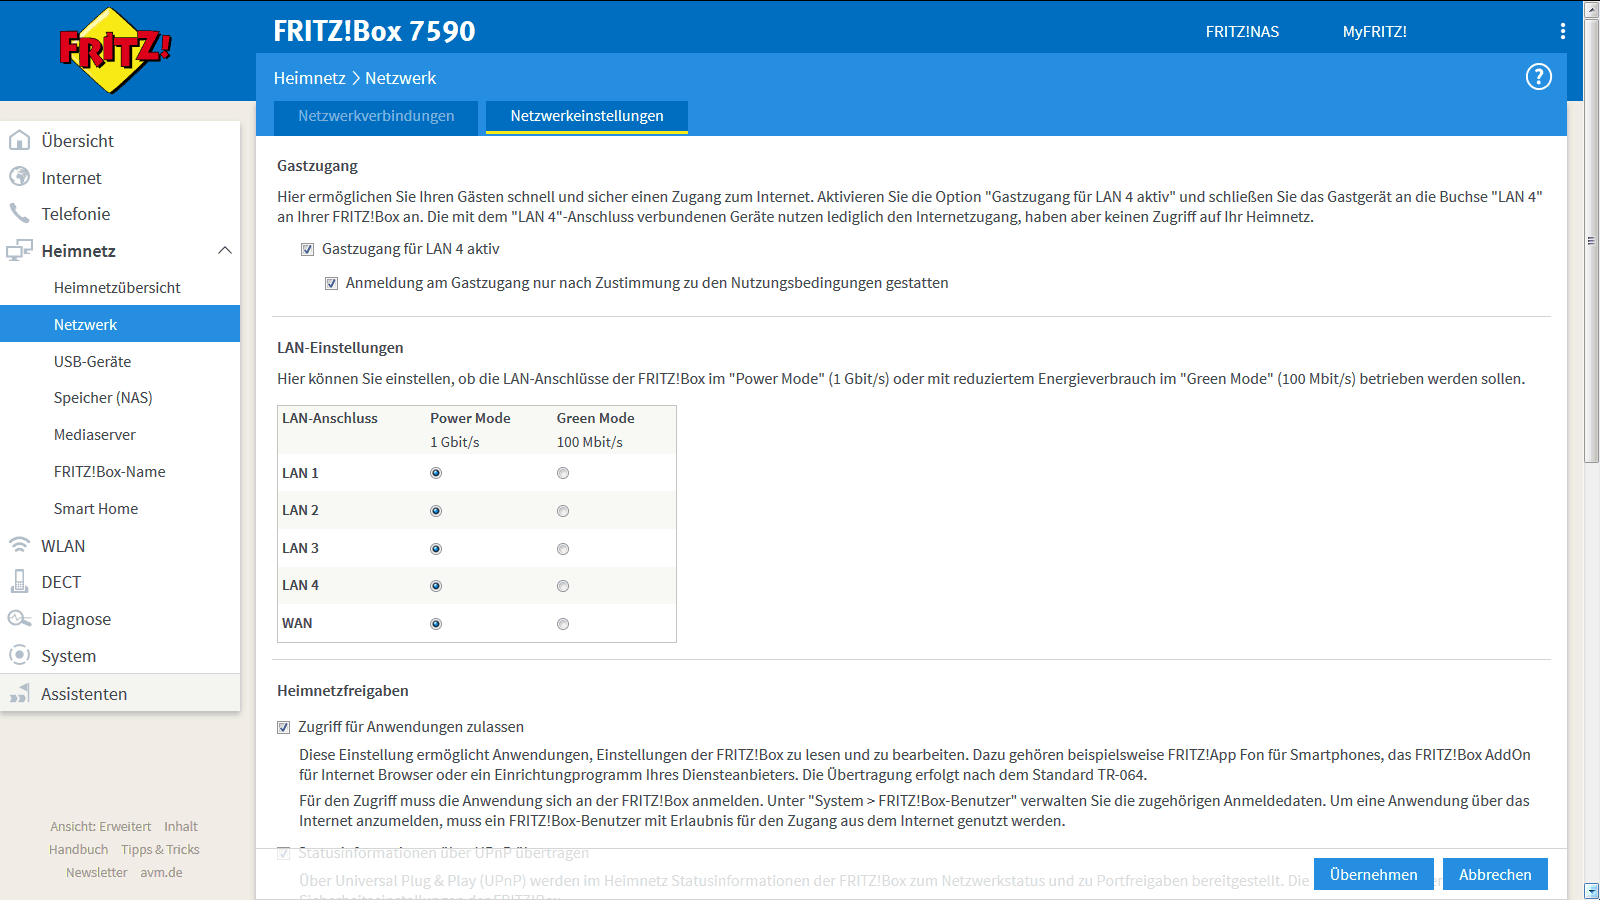Image resolution: width=1600 pixels, height=900 pixels.
Task: Switch to the Netzwerkverbindungen tab
Action: pyautogui.click(x=376, y=116)
